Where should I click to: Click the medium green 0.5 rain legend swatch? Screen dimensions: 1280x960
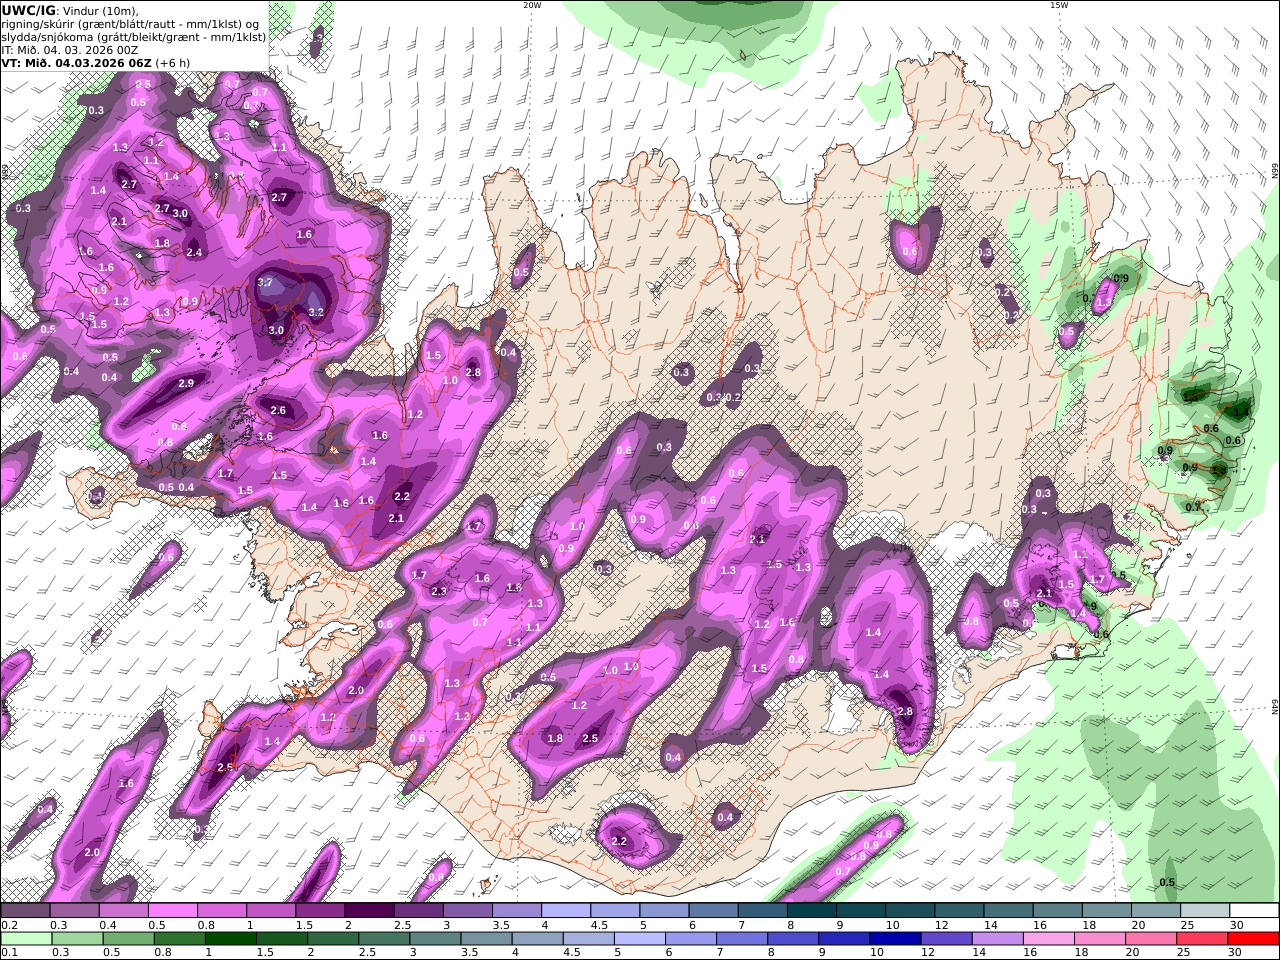click(129, 939)
